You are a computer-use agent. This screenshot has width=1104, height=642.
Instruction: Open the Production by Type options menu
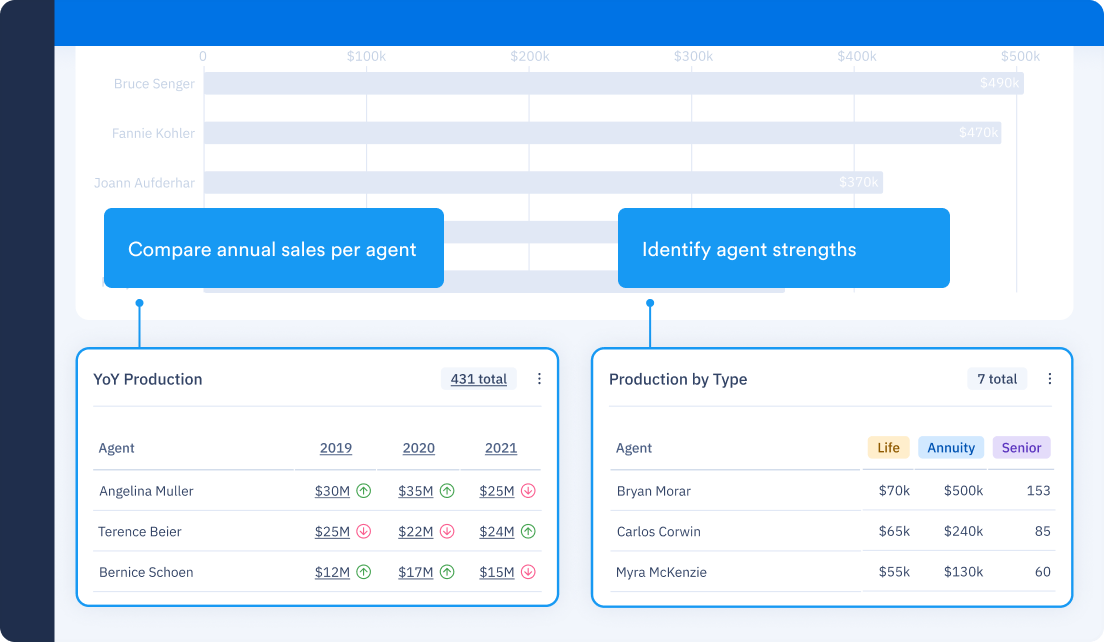pos(1049,379)
